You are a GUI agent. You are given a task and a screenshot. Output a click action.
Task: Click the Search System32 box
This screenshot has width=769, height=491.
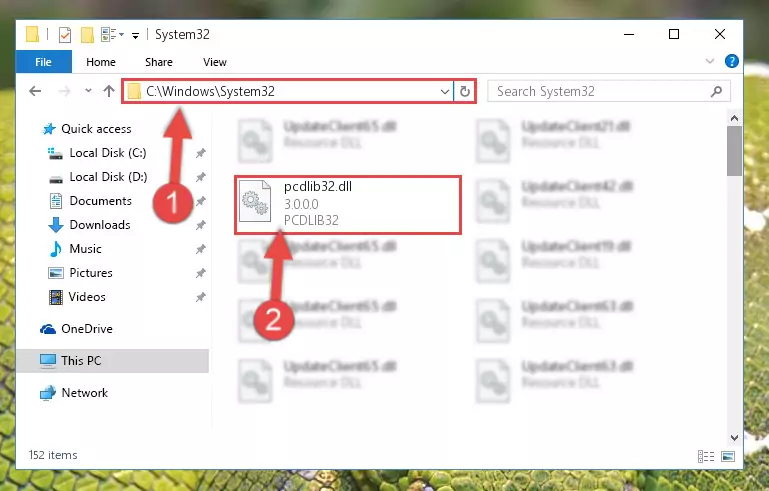click(609, 91)
